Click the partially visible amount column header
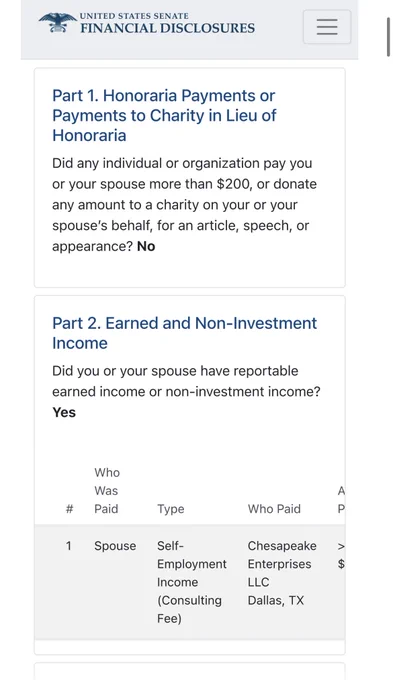The image size is (393, 680). (x=341, y=500)
